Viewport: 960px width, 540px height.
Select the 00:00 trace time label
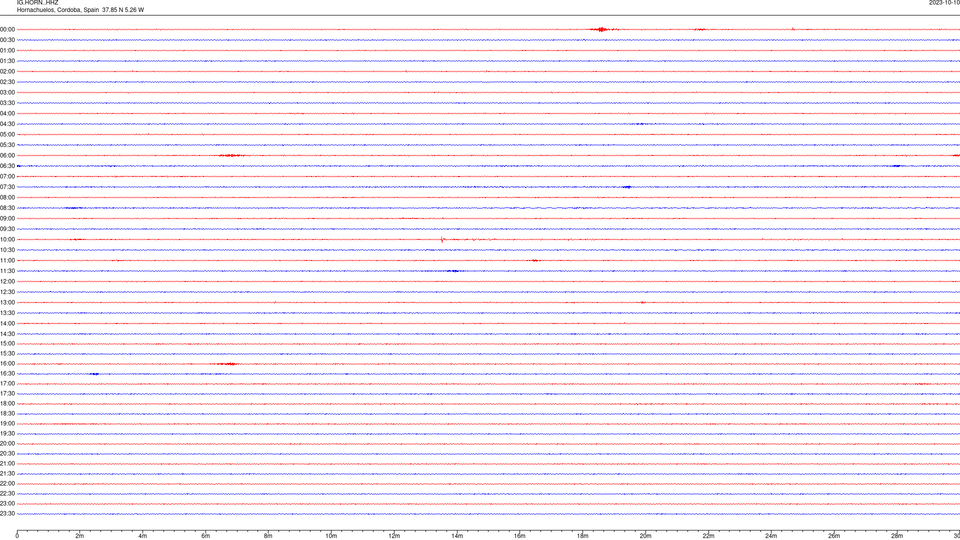pos(7,29)
